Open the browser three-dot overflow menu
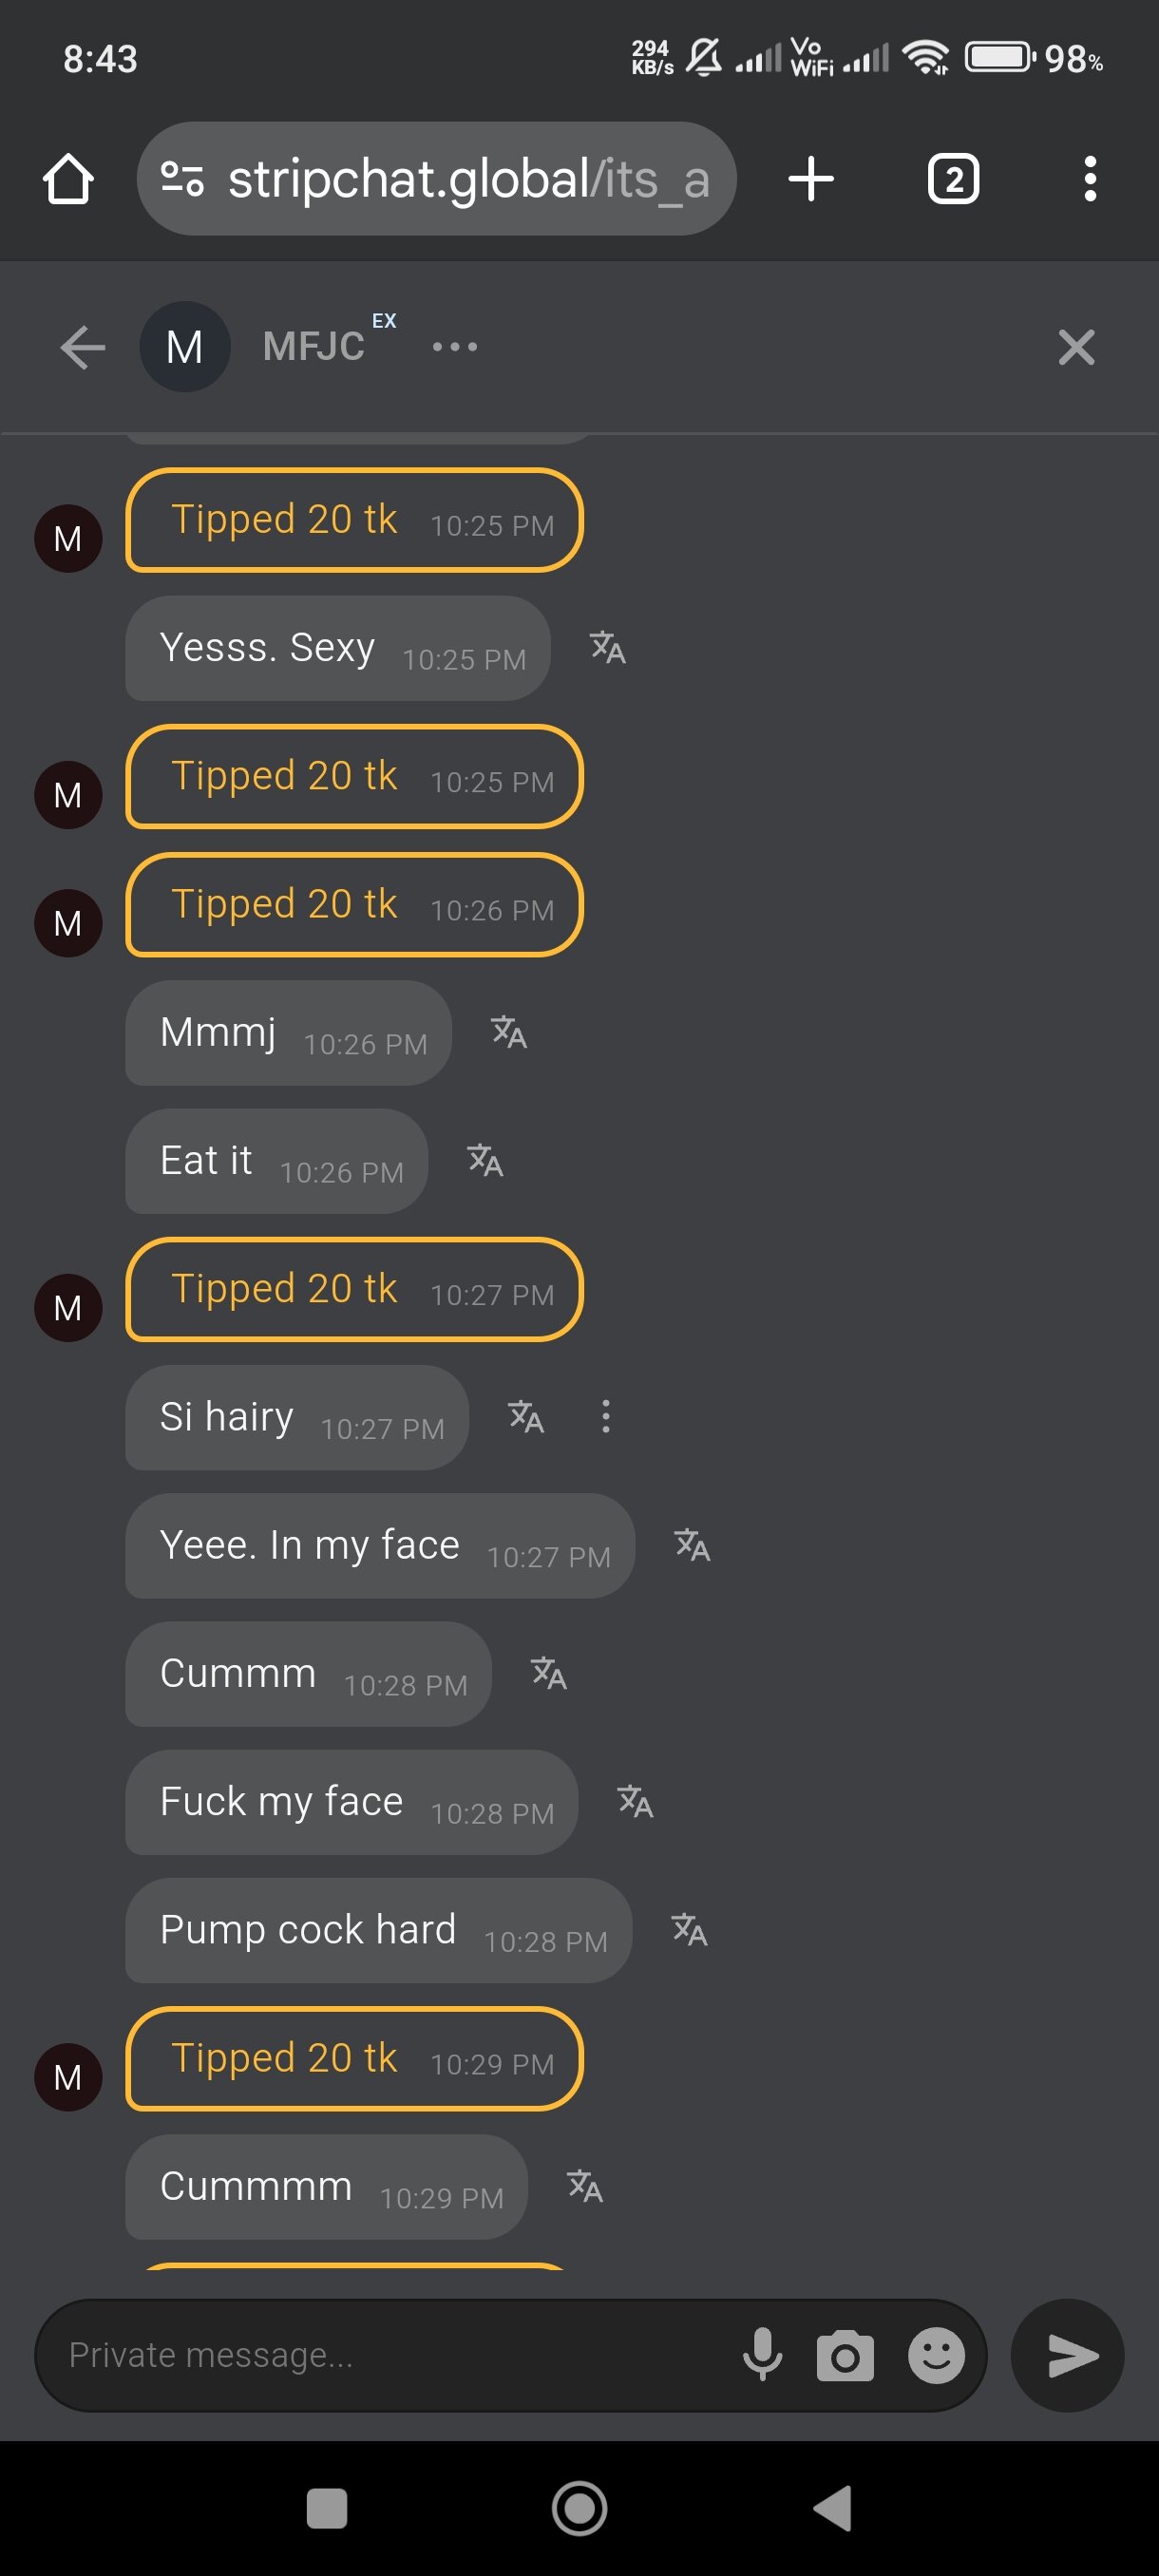This screenshot has width=1159, height=2576. (x=1089, y=179)
